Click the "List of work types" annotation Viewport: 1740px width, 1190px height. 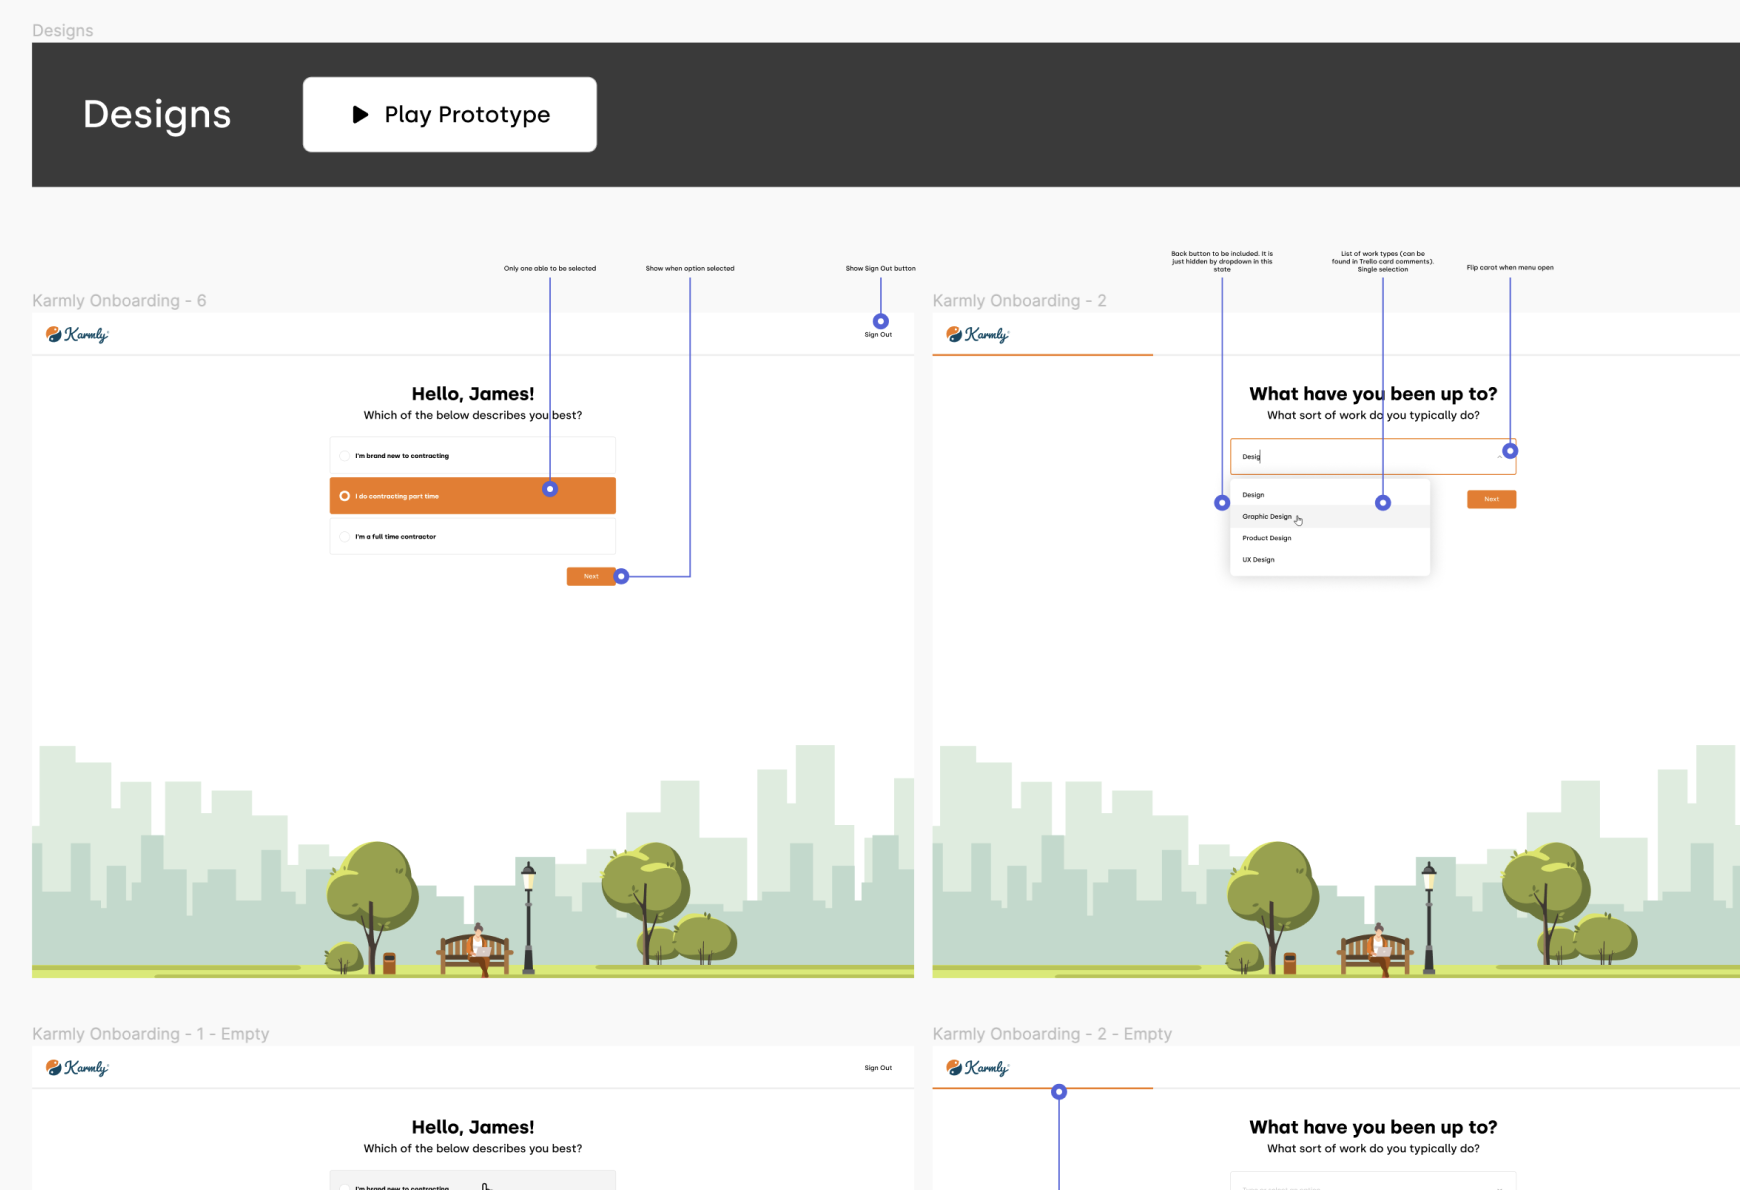pyautogui.click(x=1383, y=261)
